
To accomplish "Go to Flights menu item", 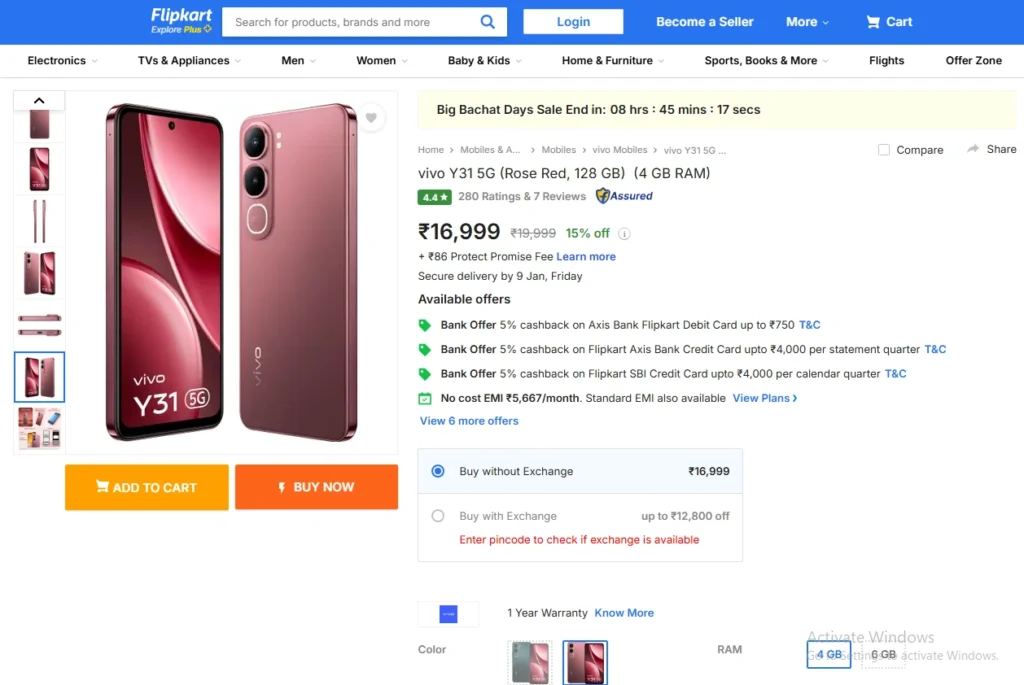I will click(x=886, y=61).
